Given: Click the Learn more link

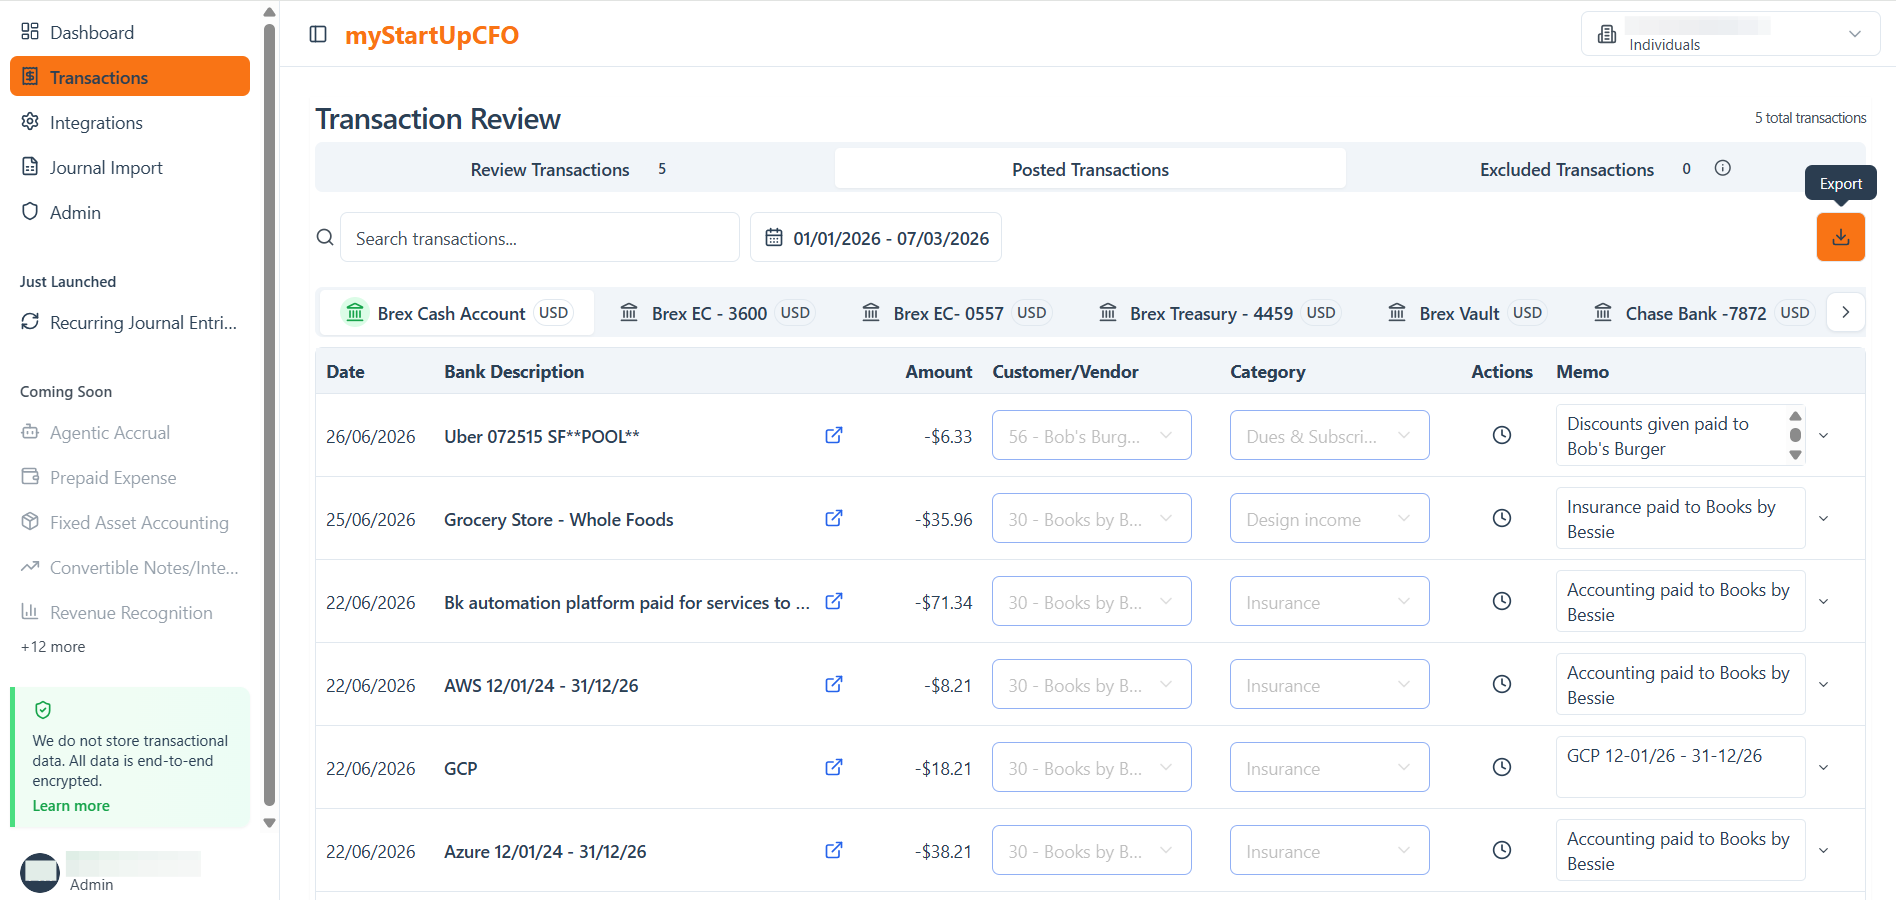Looking at the screenshot, I should point(71,805).
